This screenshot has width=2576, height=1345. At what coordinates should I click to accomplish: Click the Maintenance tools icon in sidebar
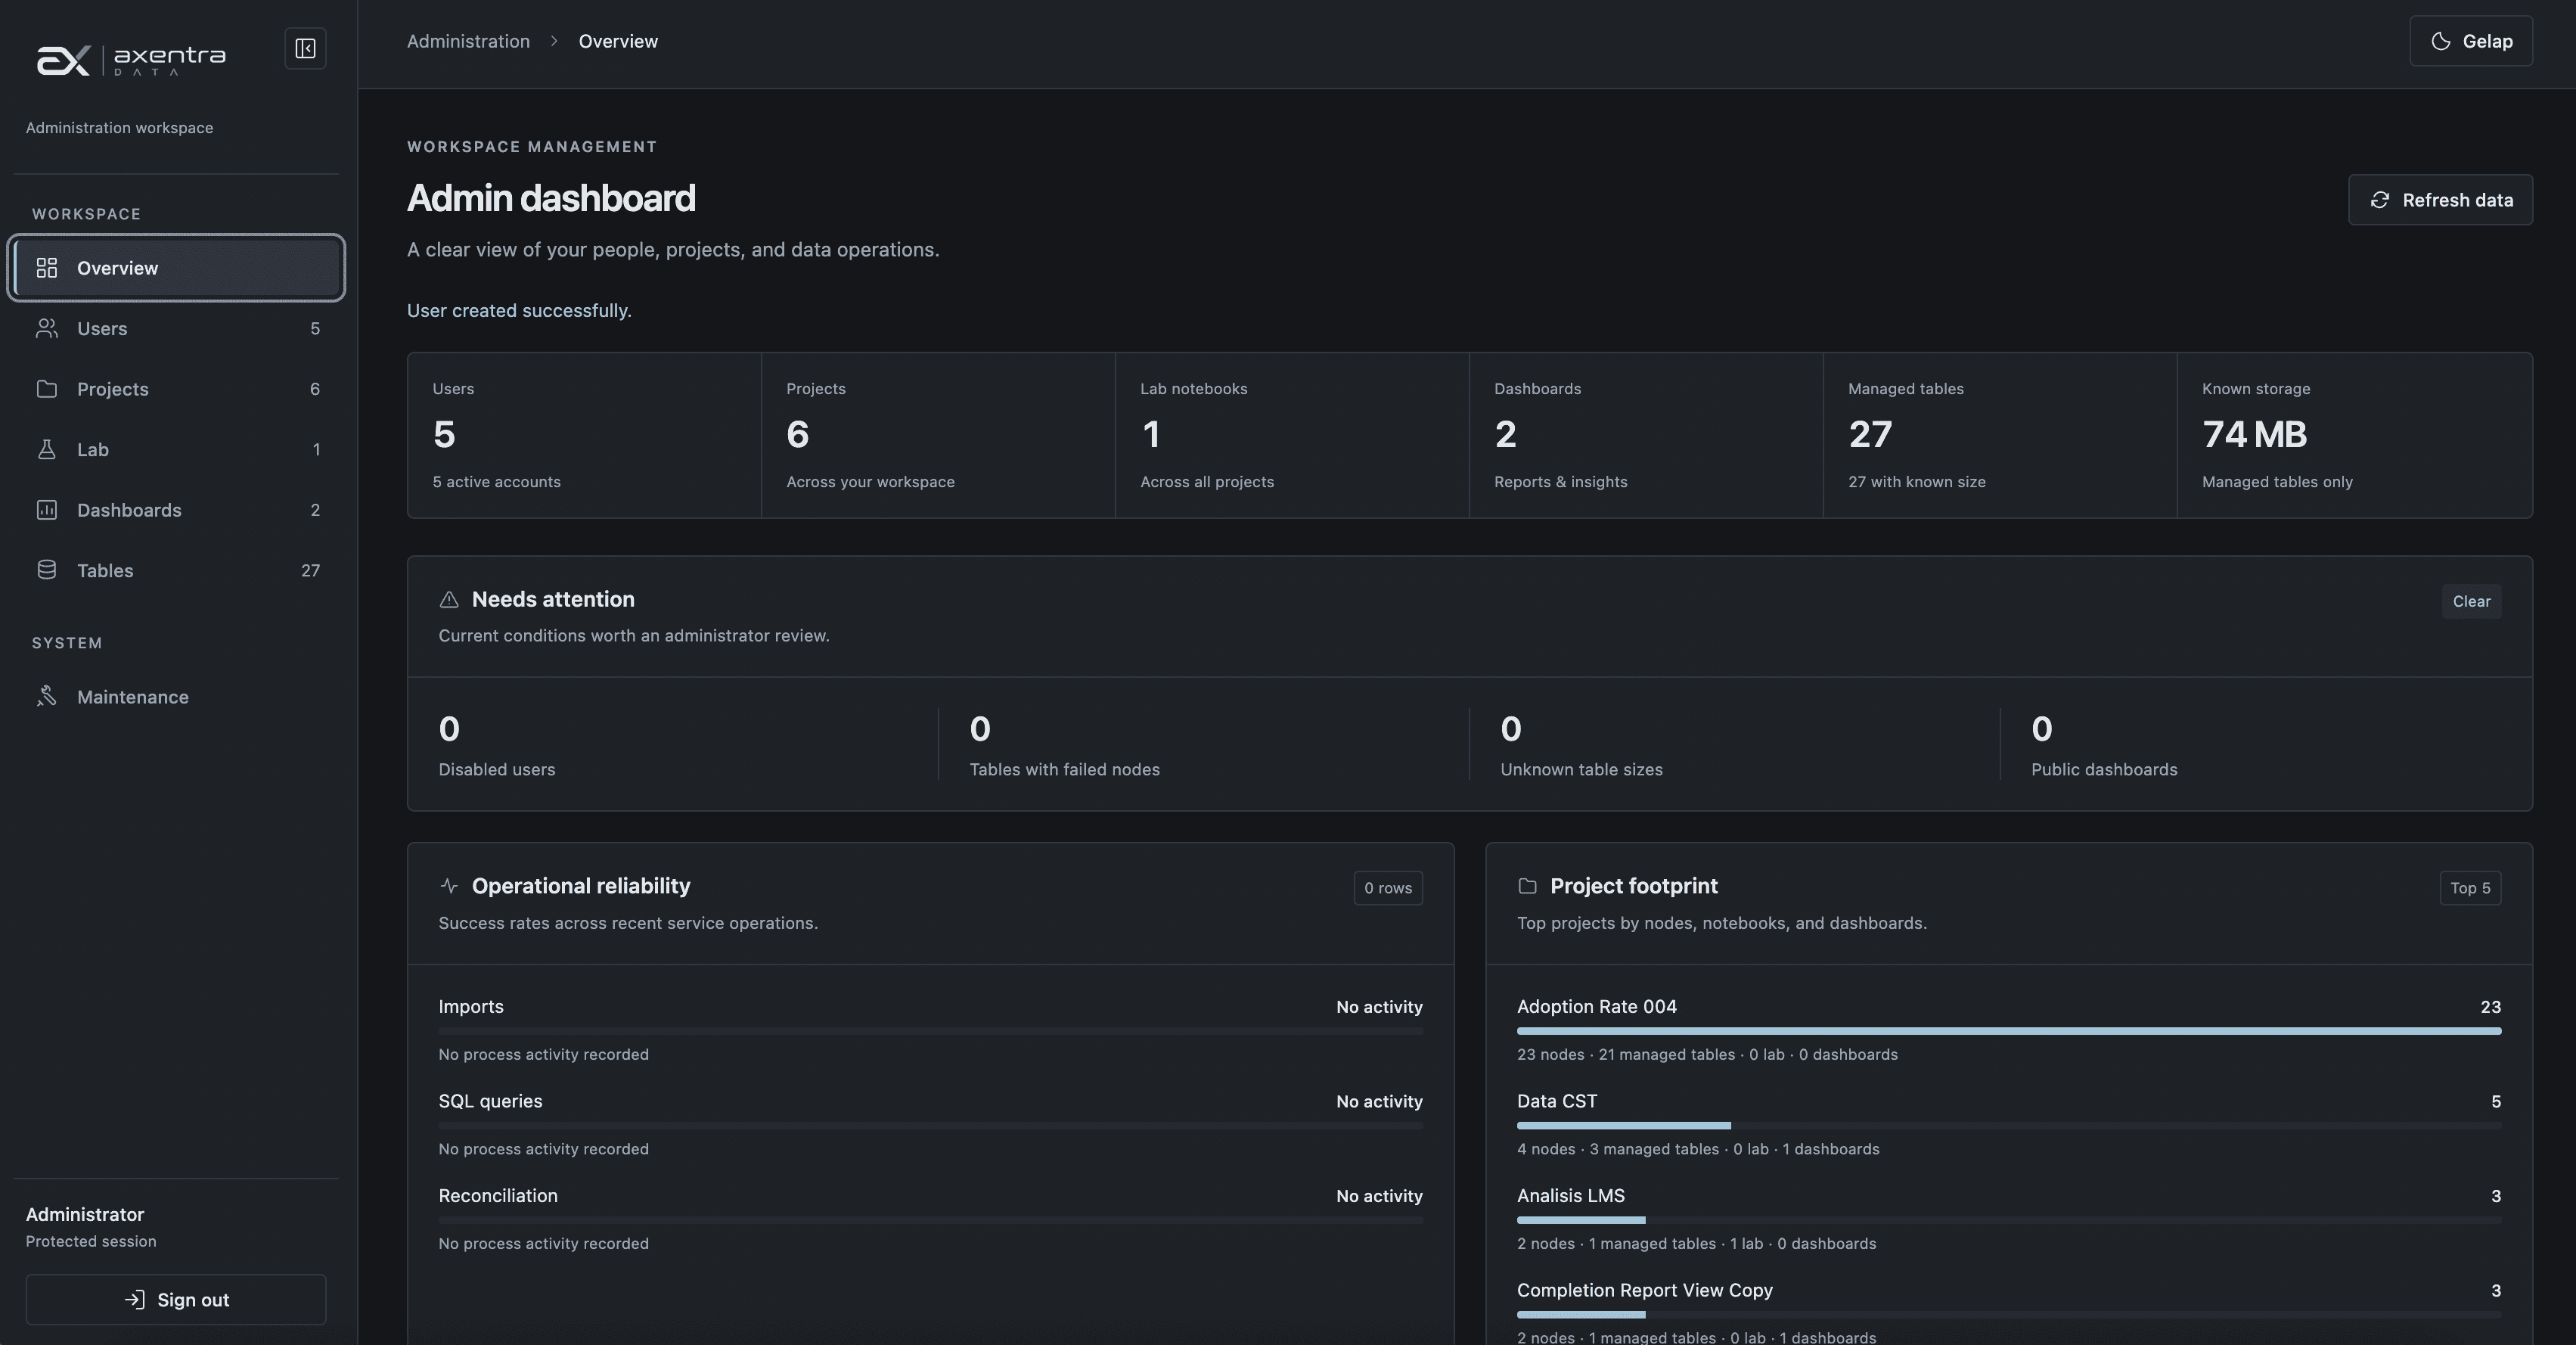47,697
